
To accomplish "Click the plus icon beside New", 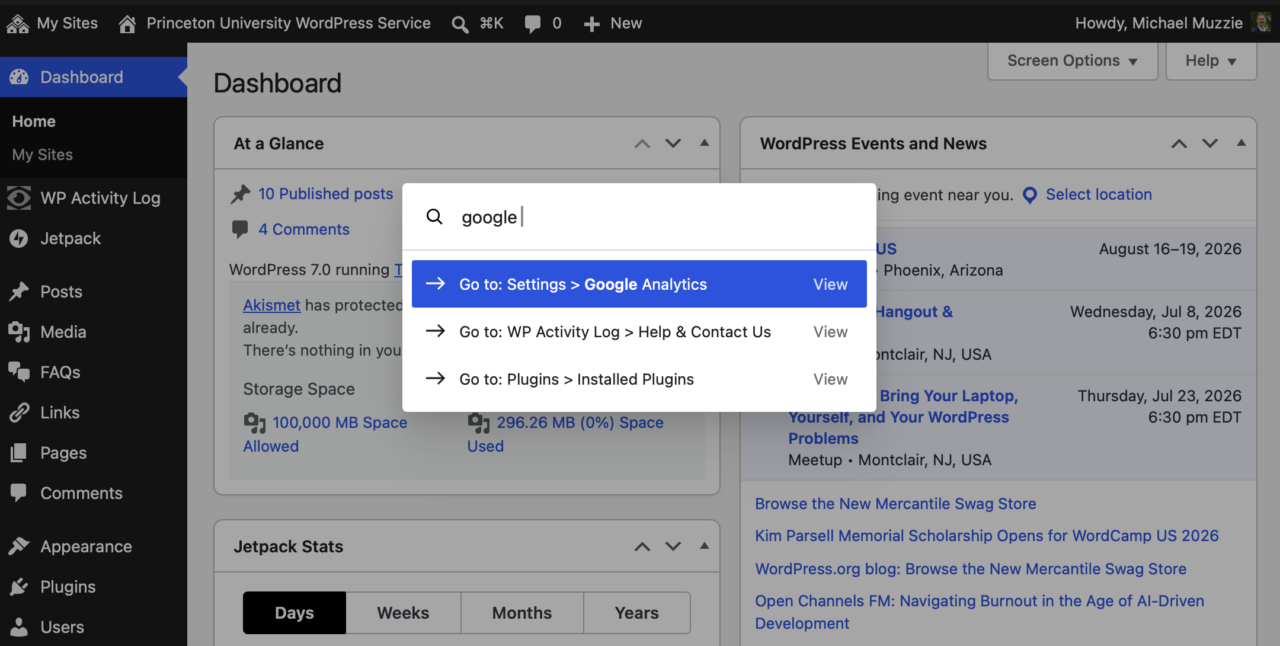I will click(592, 23).
